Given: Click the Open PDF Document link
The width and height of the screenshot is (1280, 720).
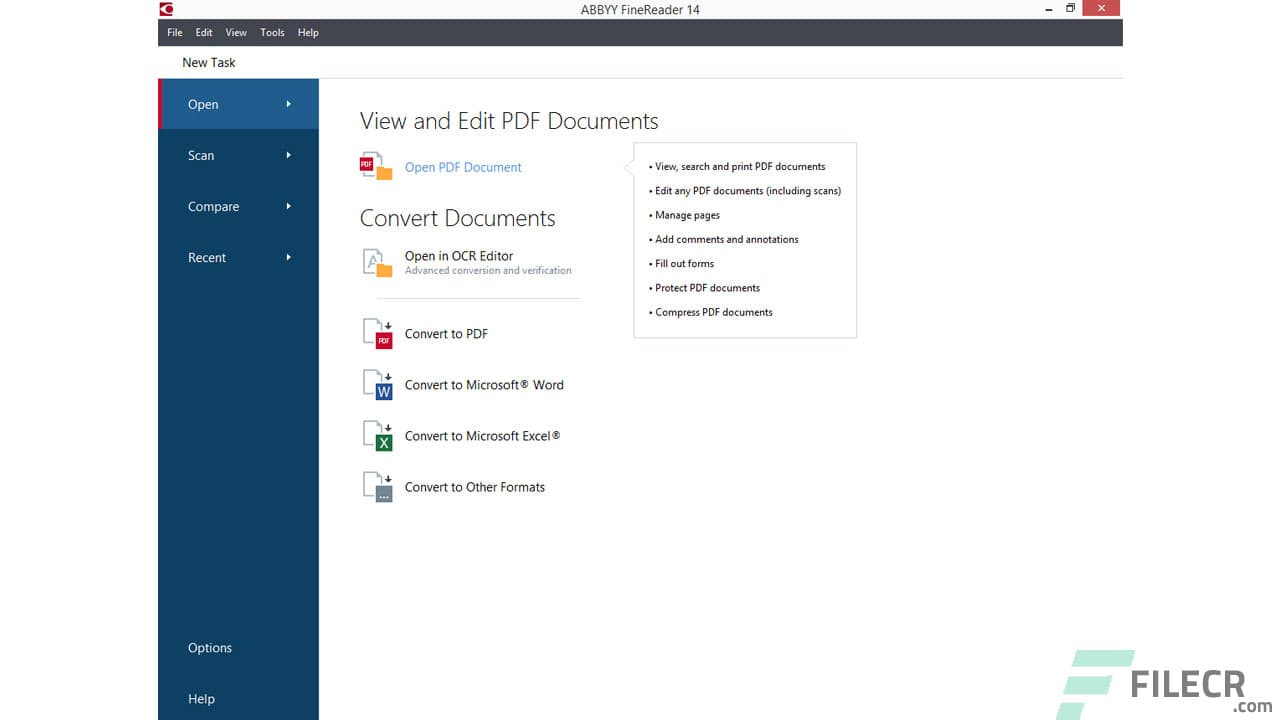Looking at the screenshot, I should 463,167.
